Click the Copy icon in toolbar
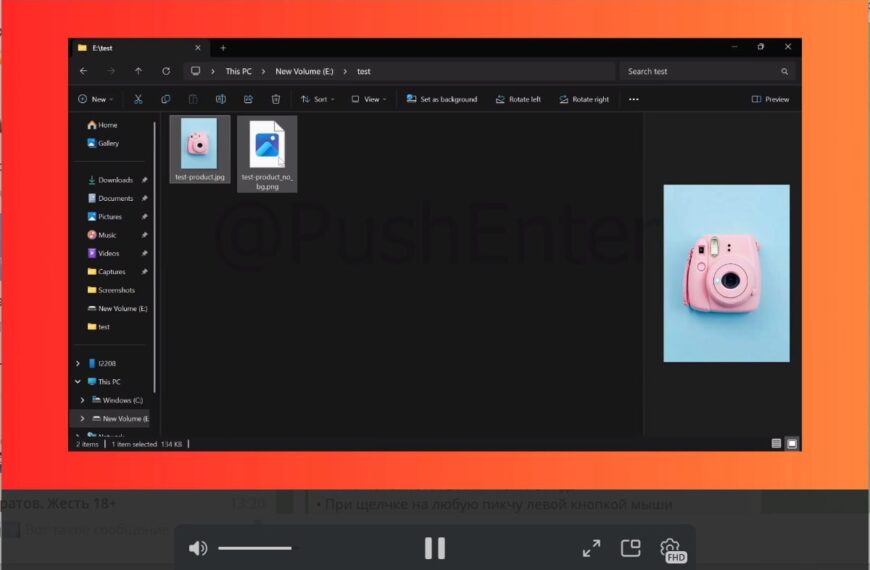Image resolution: width=870 pixels, height=570 pixels. click(166, 99)
